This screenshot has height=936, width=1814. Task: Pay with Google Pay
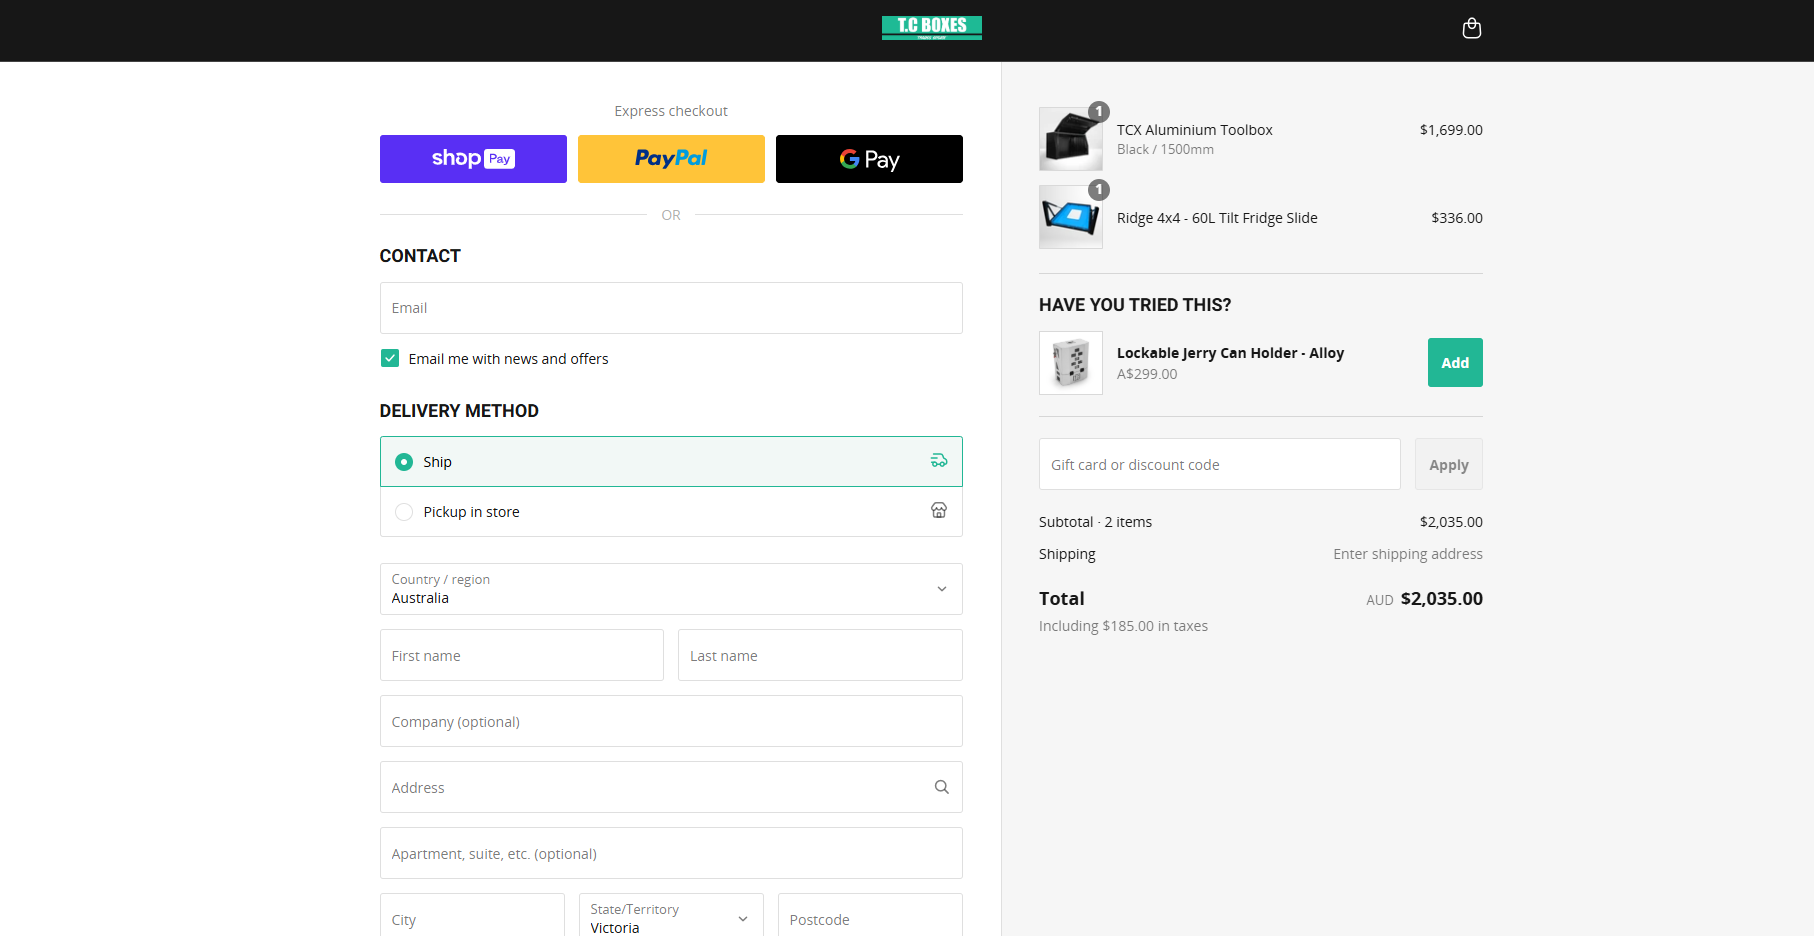[x=868, y=158]
